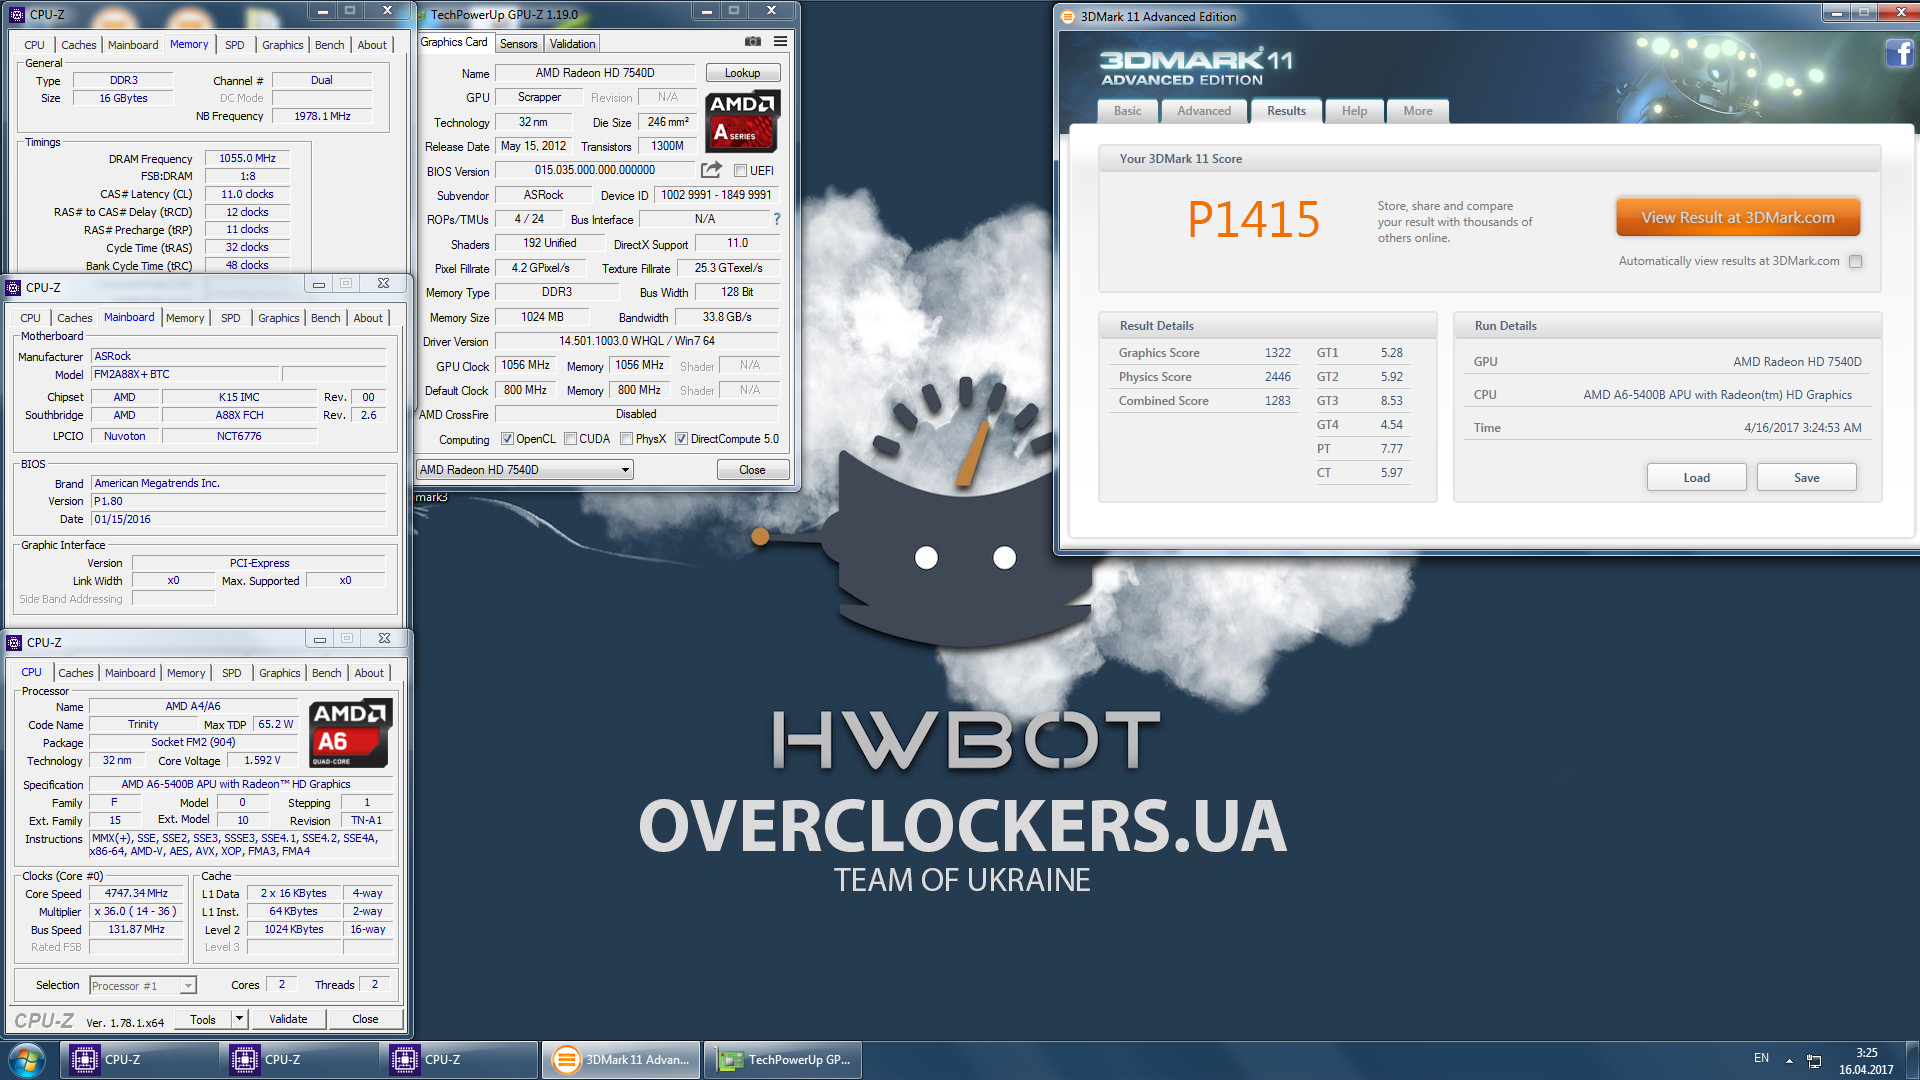Image resolution: width=1920 pixels, height=1080 pixels.
Task: Click the Load button in 3DMark 11
Action: (1696, 478)
